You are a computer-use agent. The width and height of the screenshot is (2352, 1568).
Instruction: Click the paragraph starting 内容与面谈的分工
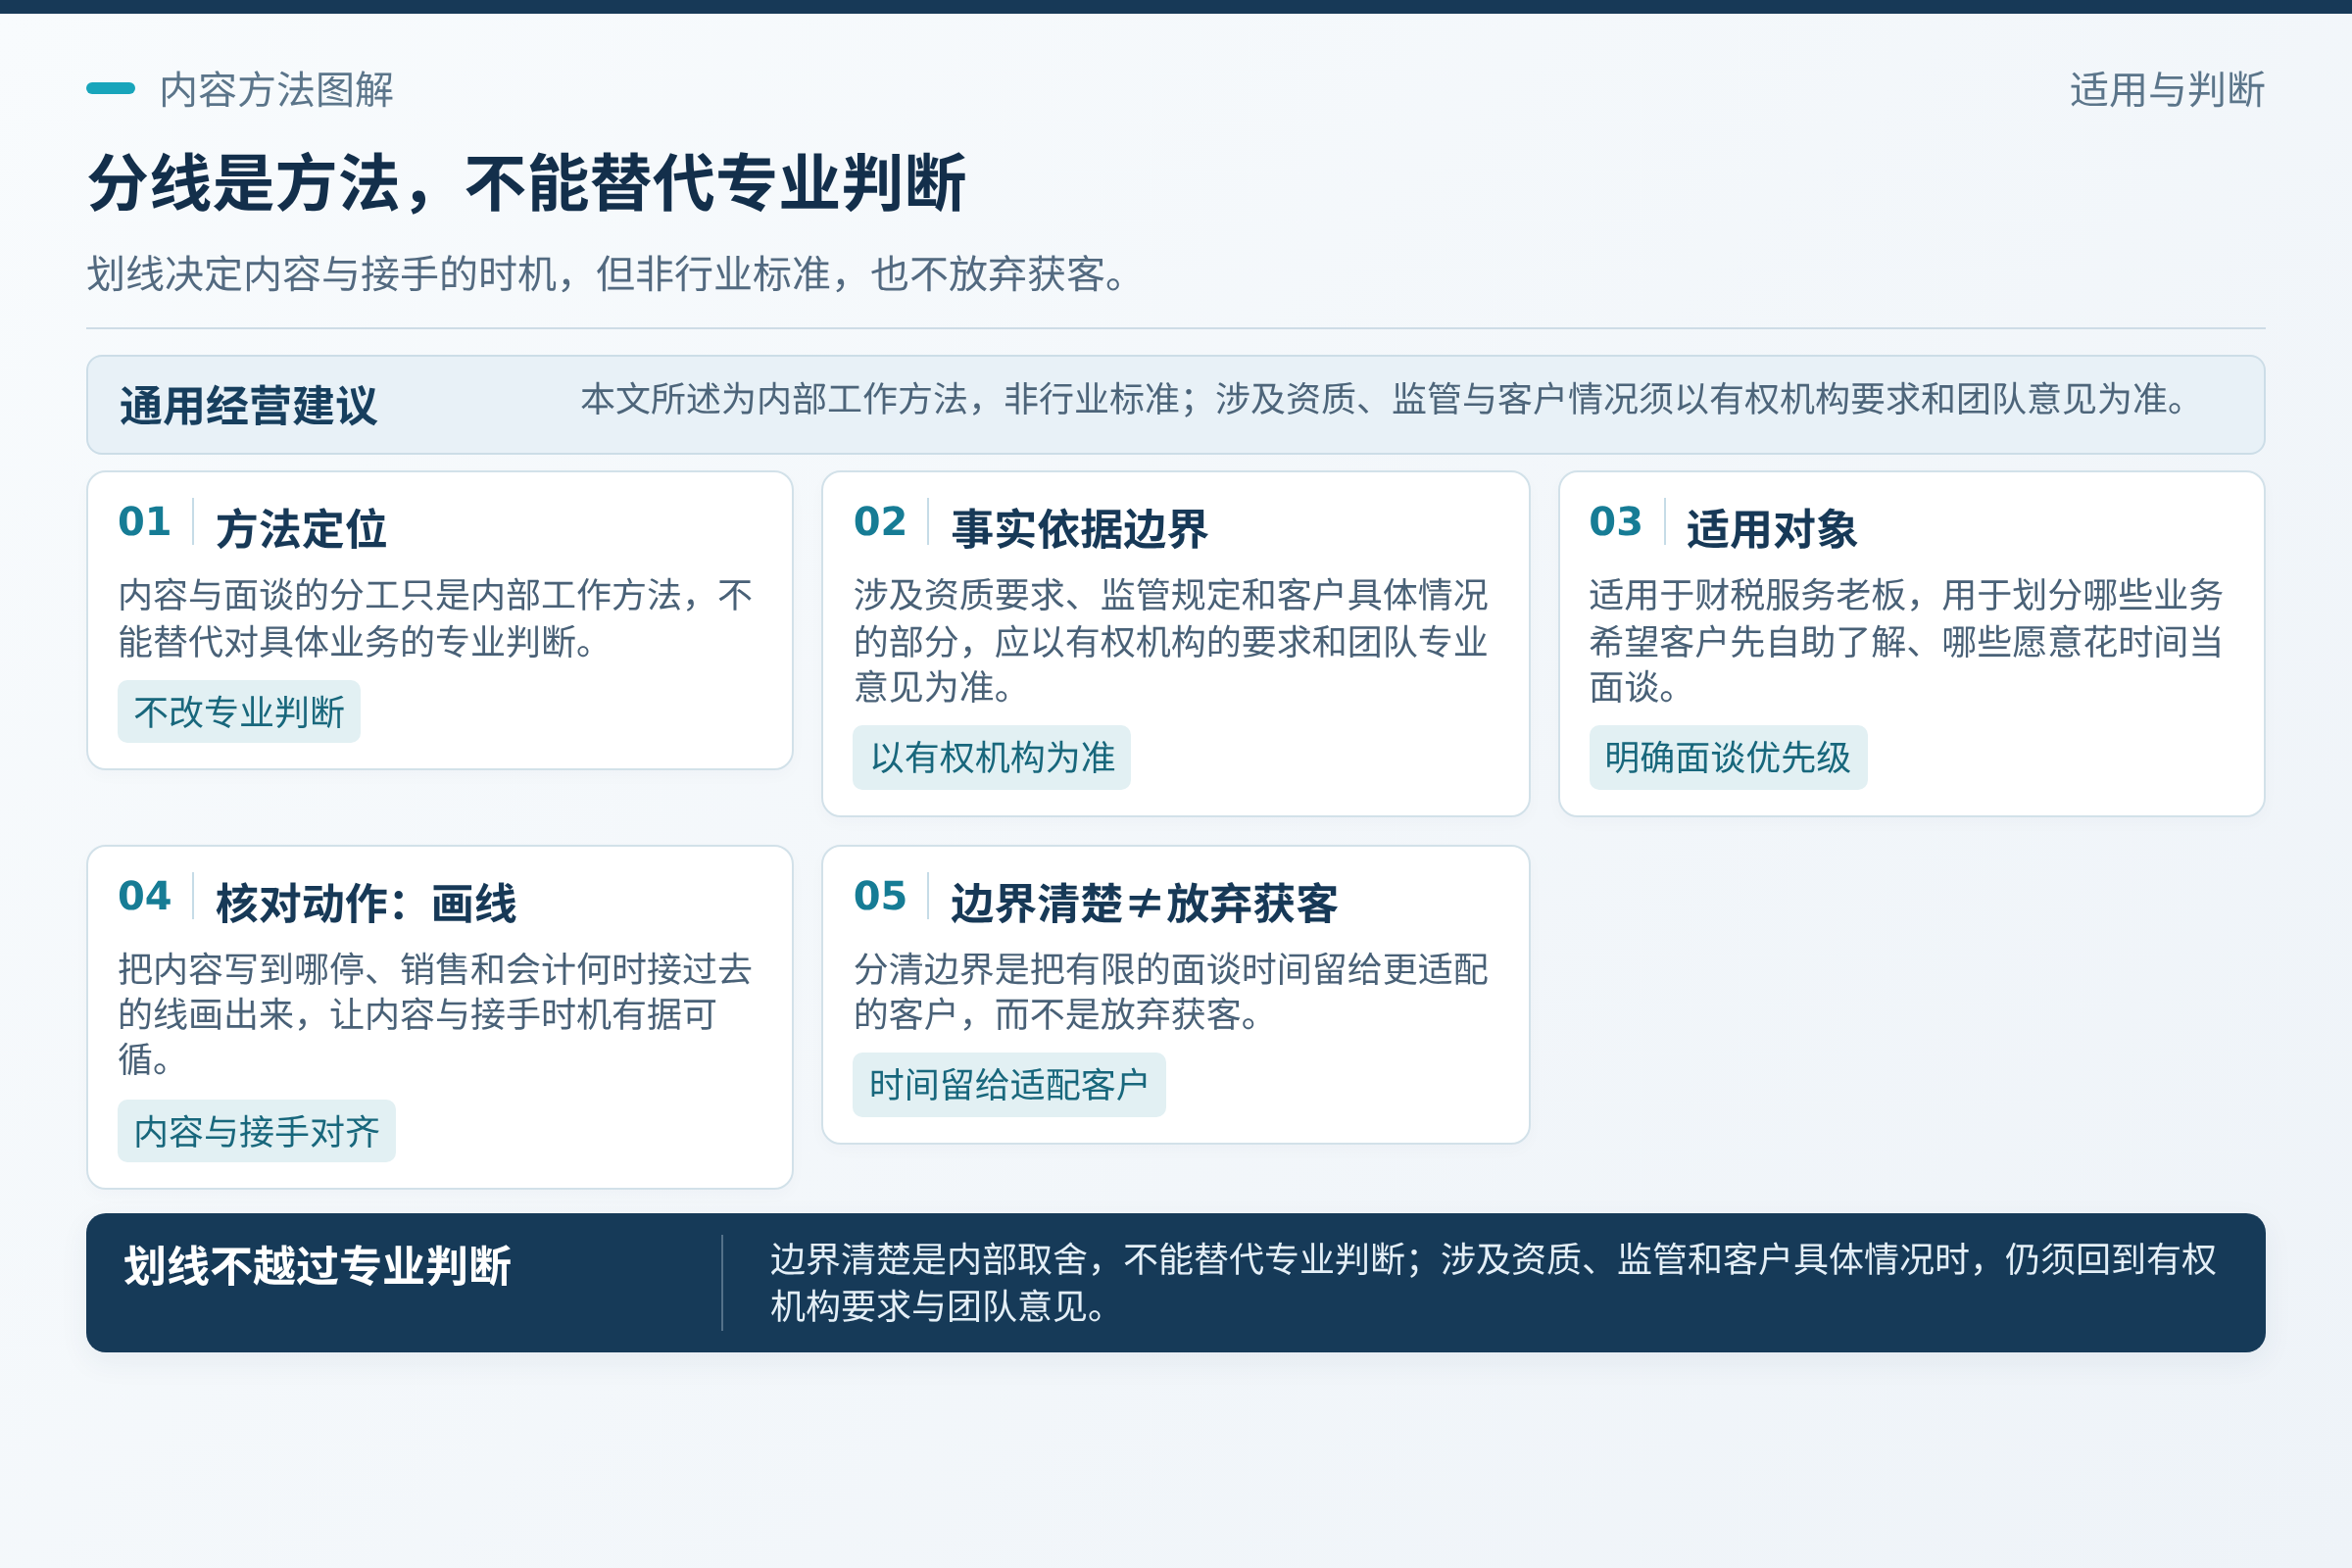pos(435,618)
